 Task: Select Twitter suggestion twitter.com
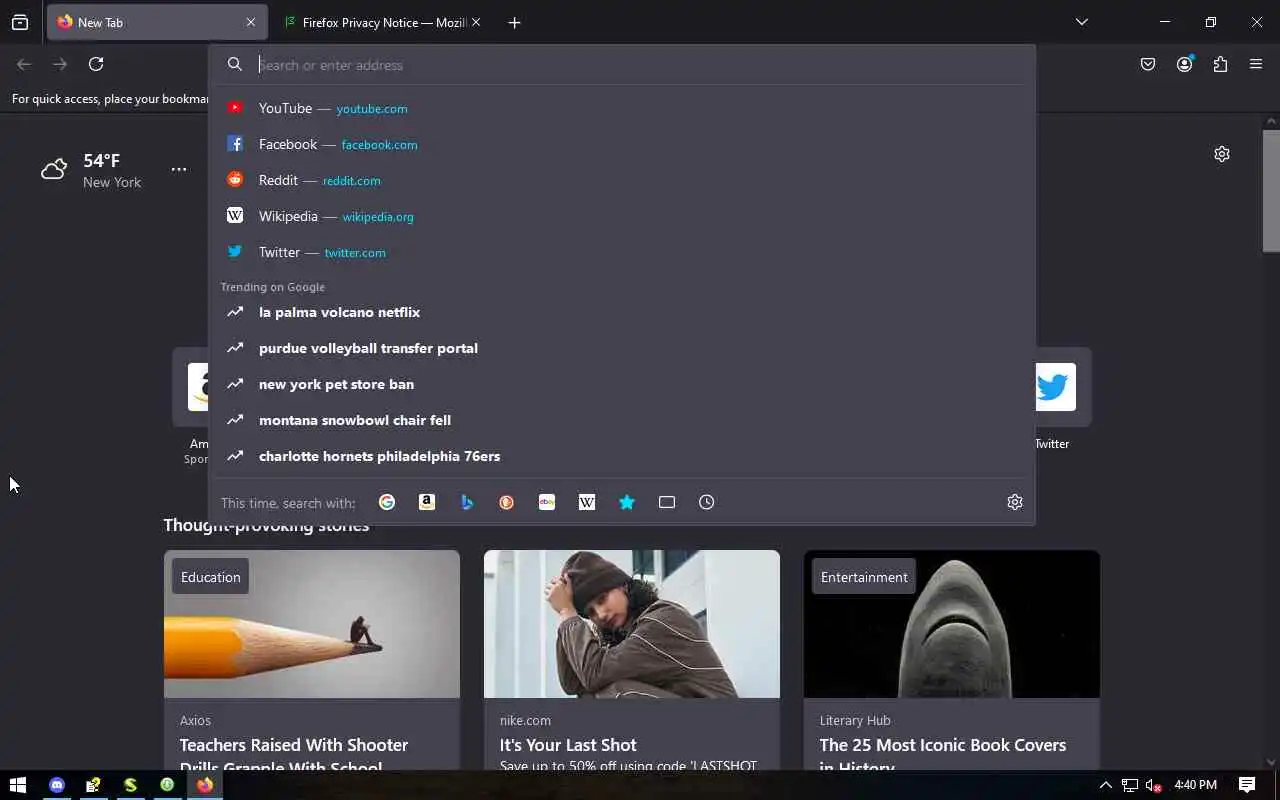point(622,252)
